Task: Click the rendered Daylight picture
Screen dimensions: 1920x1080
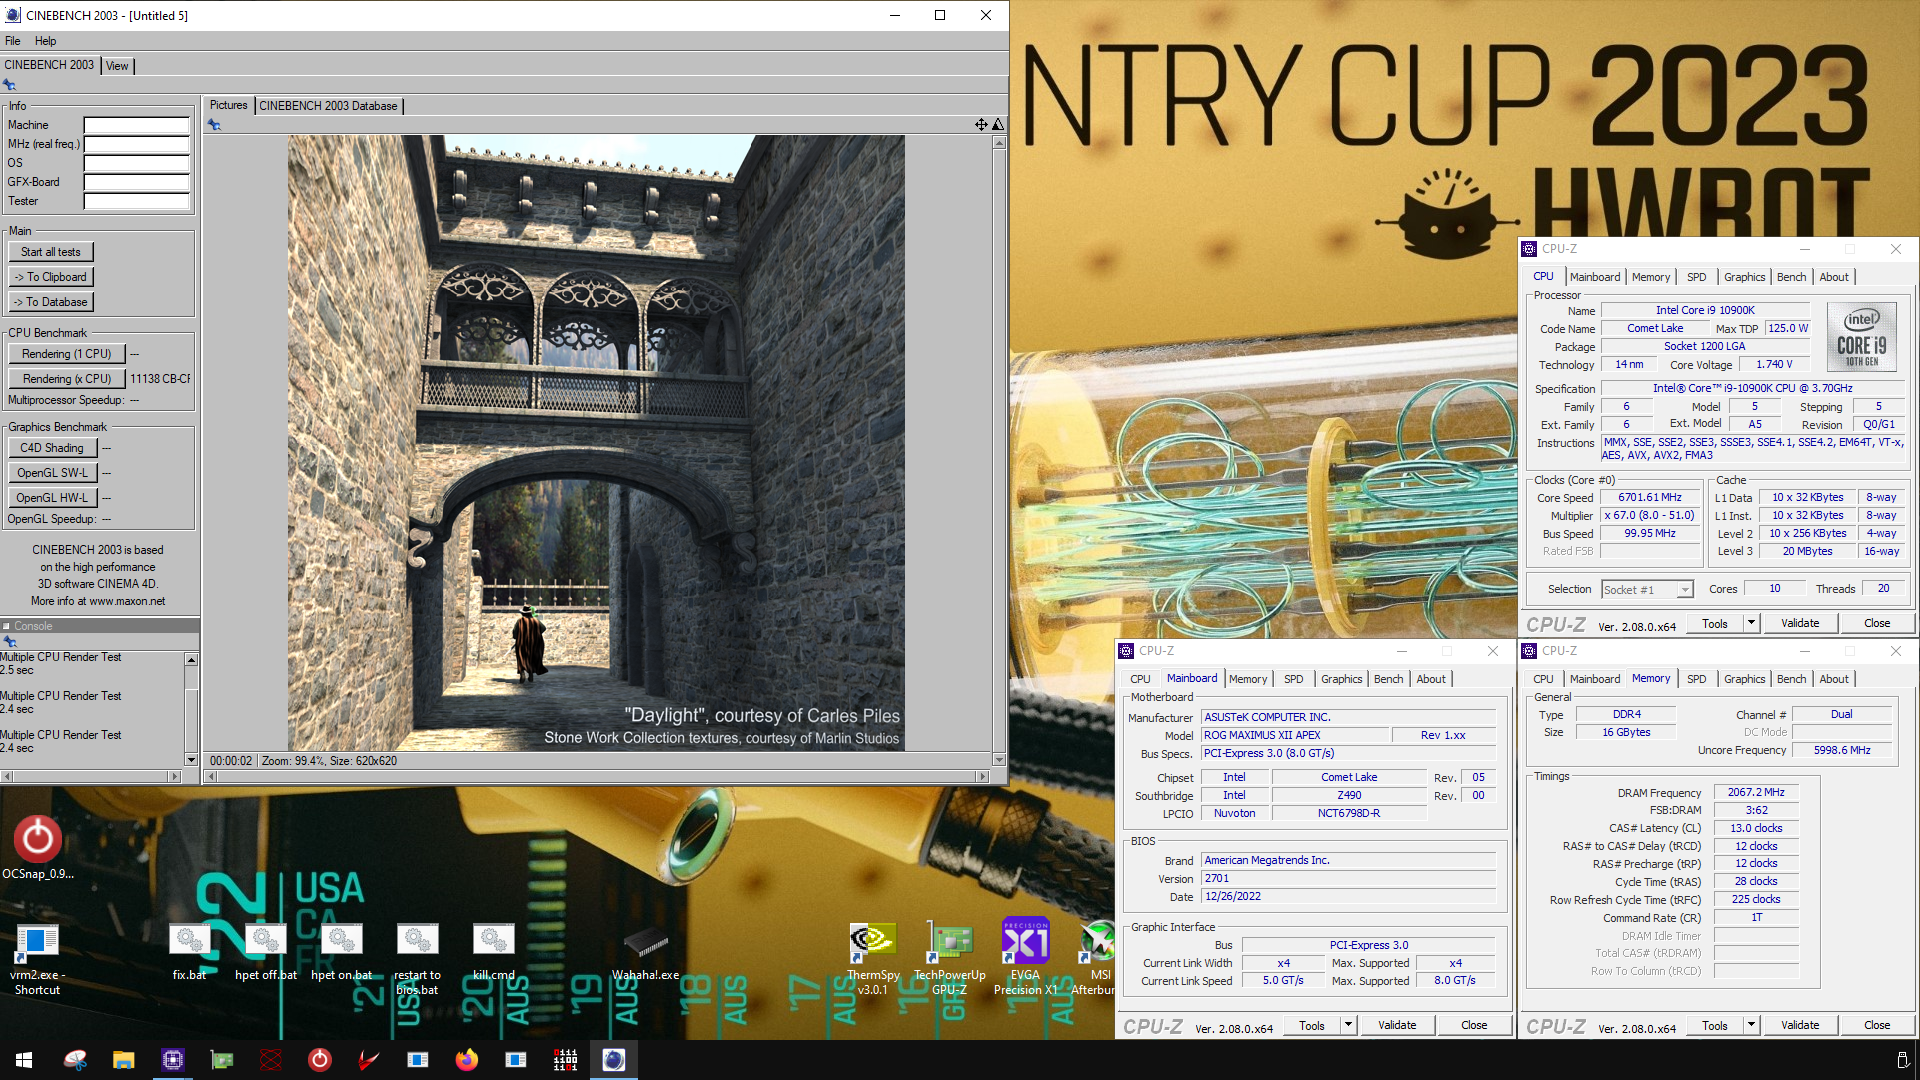Action: pyautogui.click(x=596, y=443)
